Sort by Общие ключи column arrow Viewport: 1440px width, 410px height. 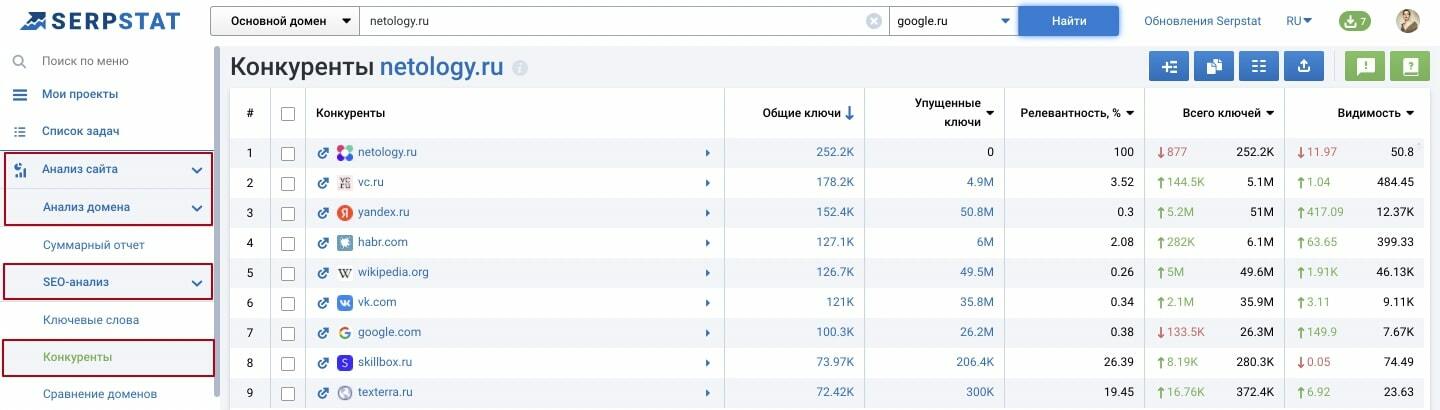[849, 113]
